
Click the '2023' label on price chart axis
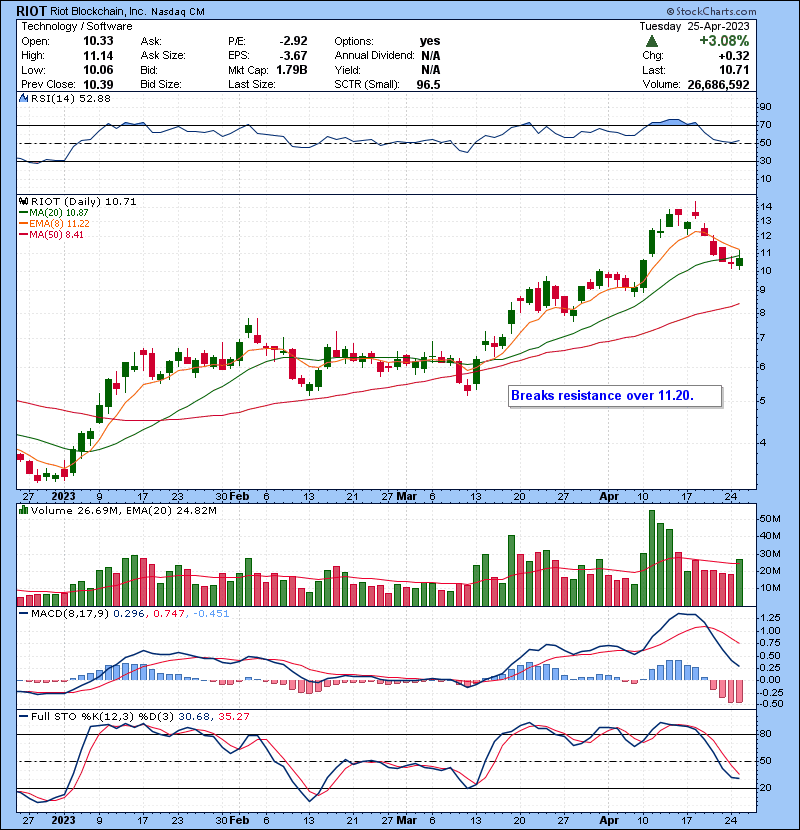63,497
